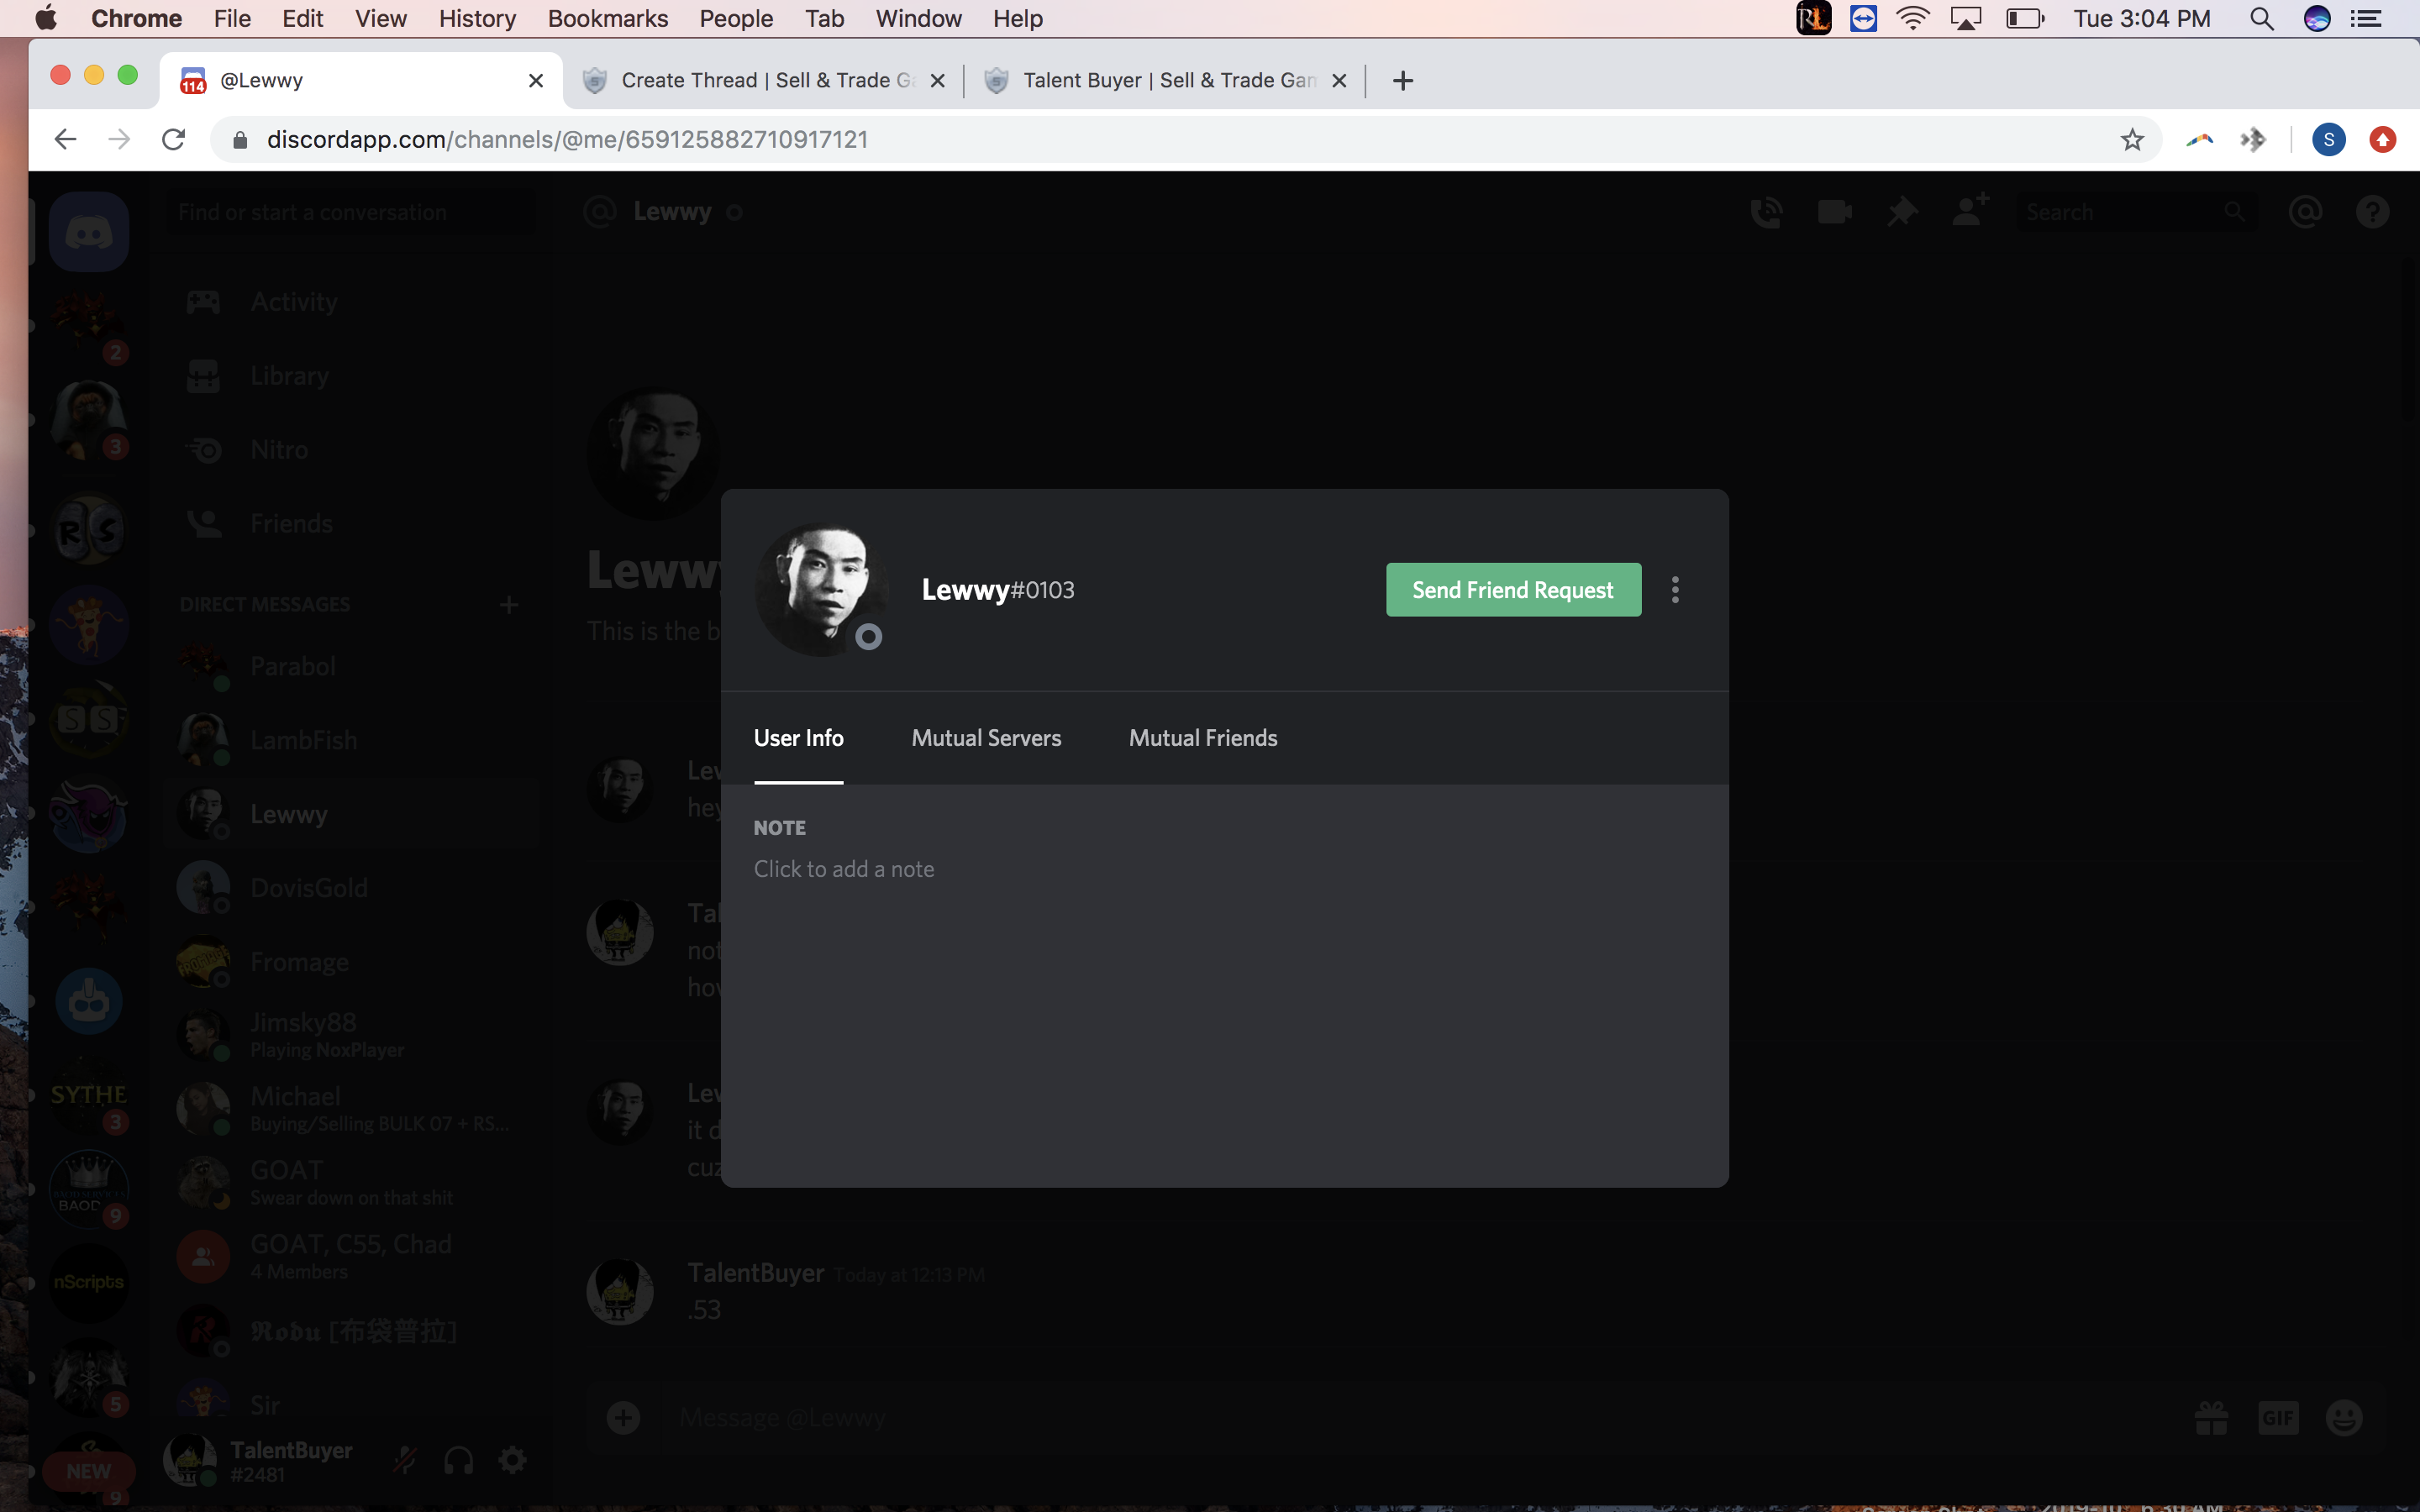Open the SYTHE server icon
Image resolution: width=2420 pixels, height=1512 pixels.
[89, 1095]
